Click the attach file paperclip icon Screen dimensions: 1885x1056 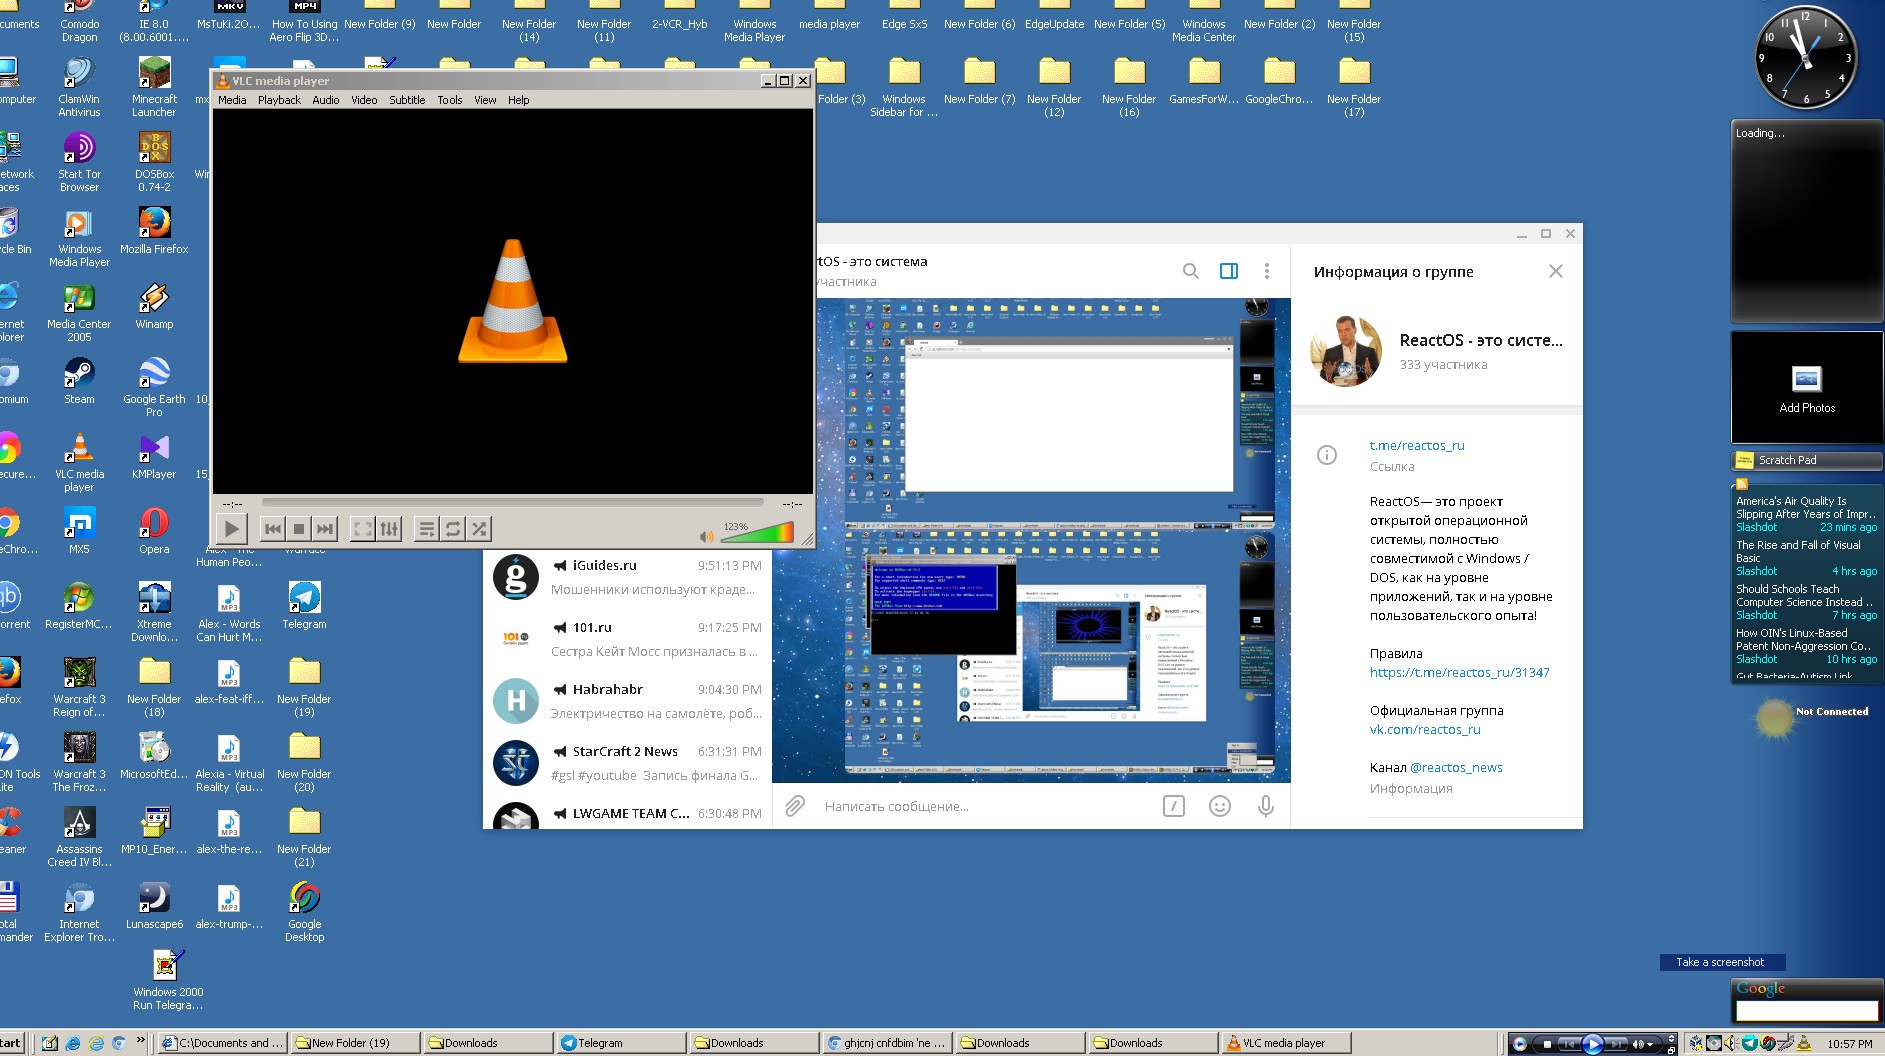click(x=795, y=806)
